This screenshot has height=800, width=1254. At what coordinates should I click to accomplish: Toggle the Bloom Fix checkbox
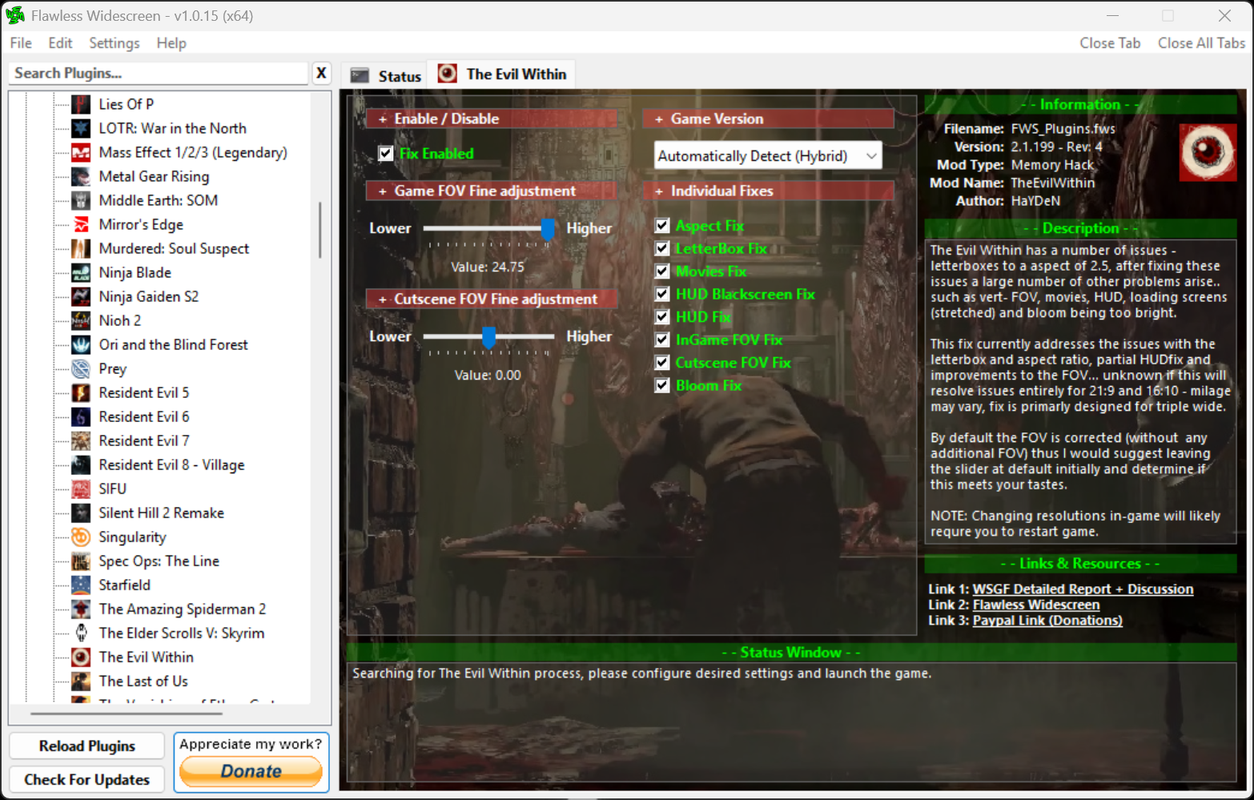pos(662,385)
